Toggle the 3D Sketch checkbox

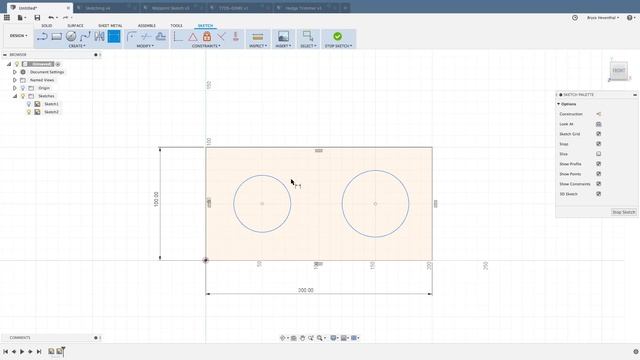coord(598,194)
